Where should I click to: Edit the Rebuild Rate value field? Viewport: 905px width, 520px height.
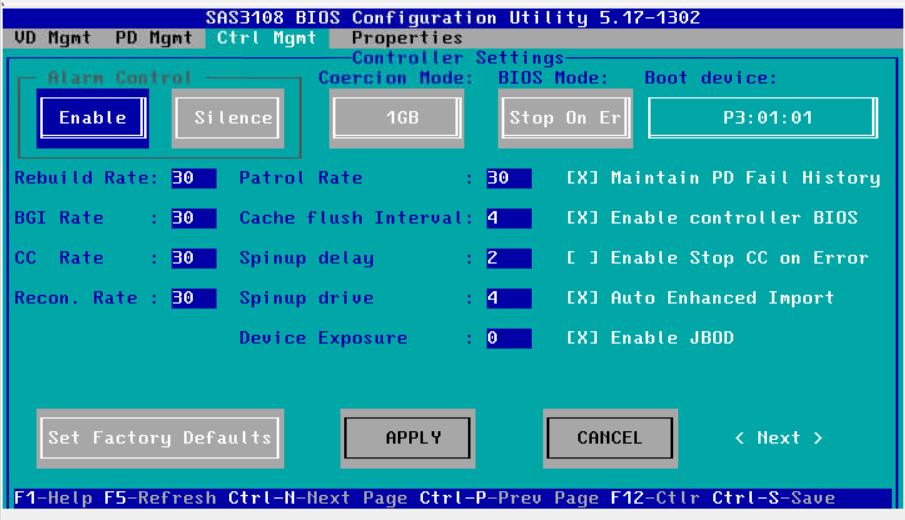pyautogui.click(x=194, y=178)
